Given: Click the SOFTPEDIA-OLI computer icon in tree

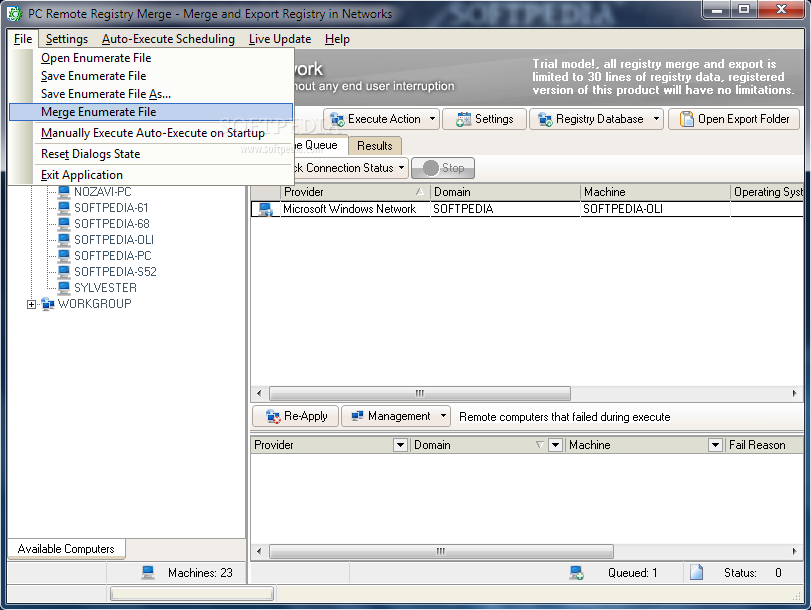Looking at the screenshot, I should pyautogui.click(x=64, y=240).
